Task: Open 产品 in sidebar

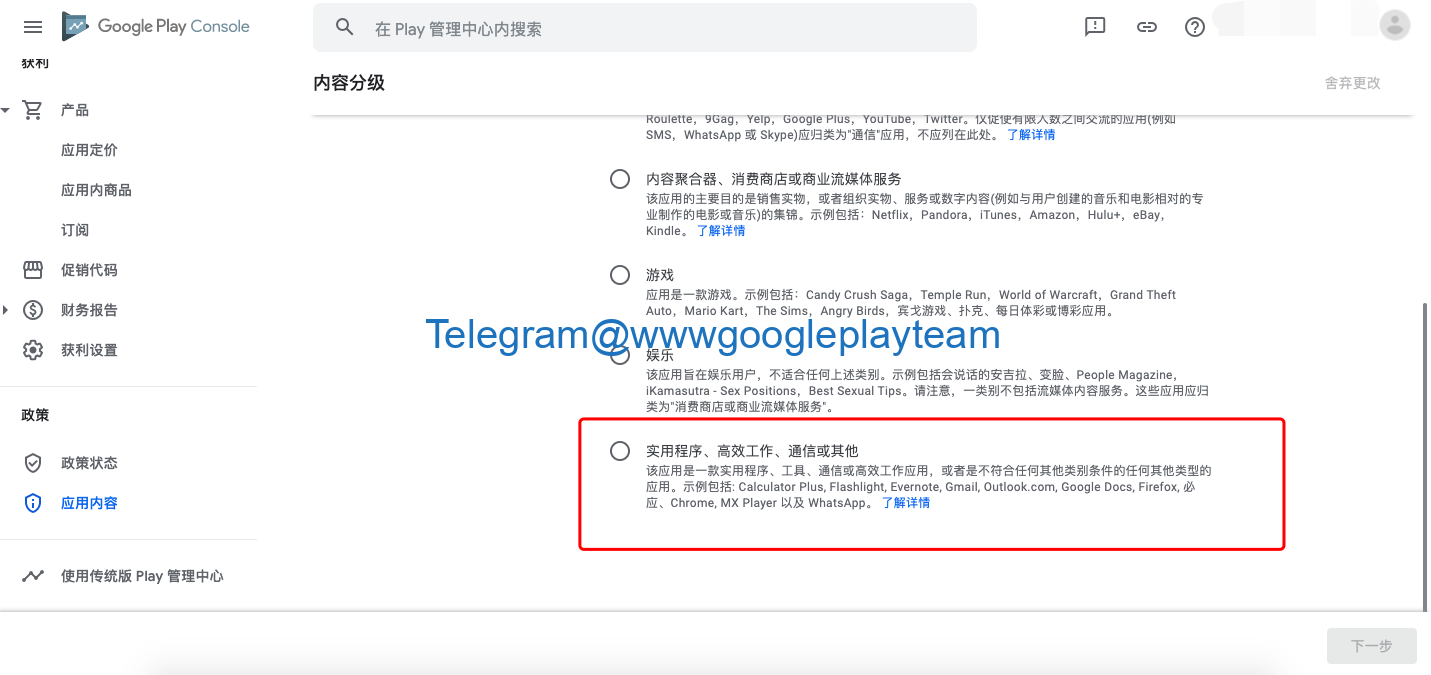Action: pyautogui.click(x=75, y=110)
